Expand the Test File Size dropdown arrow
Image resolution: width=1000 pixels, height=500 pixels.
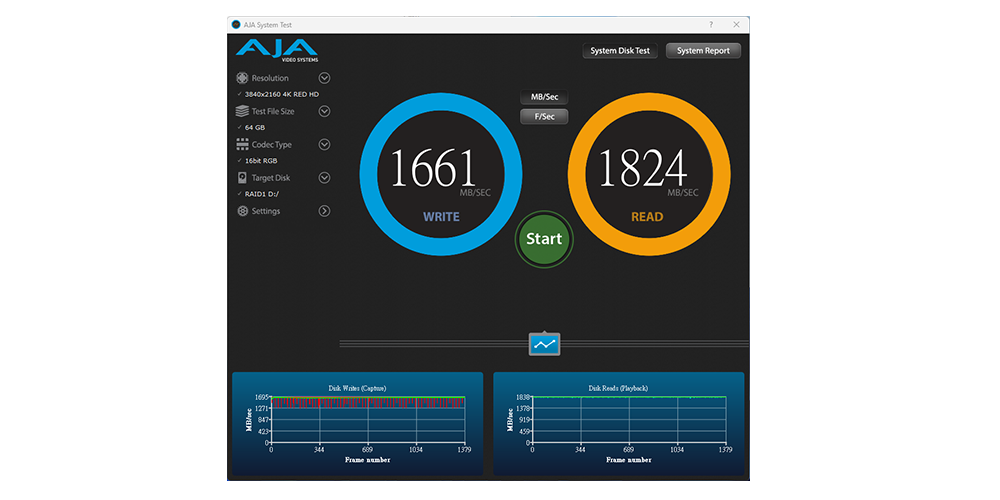tap(324, 111)
